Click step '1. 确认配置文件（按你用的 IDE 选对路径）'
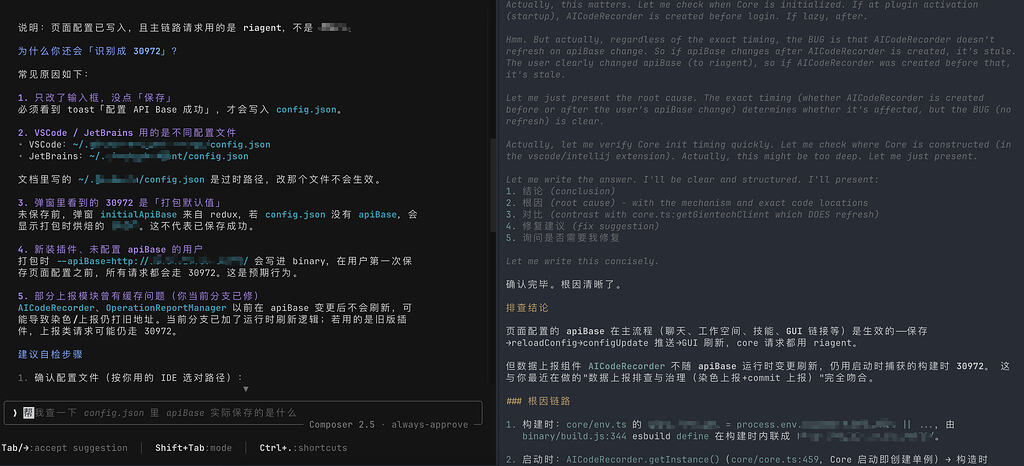The height and width of the screenshot is (466, 1024). click(131, 378)
